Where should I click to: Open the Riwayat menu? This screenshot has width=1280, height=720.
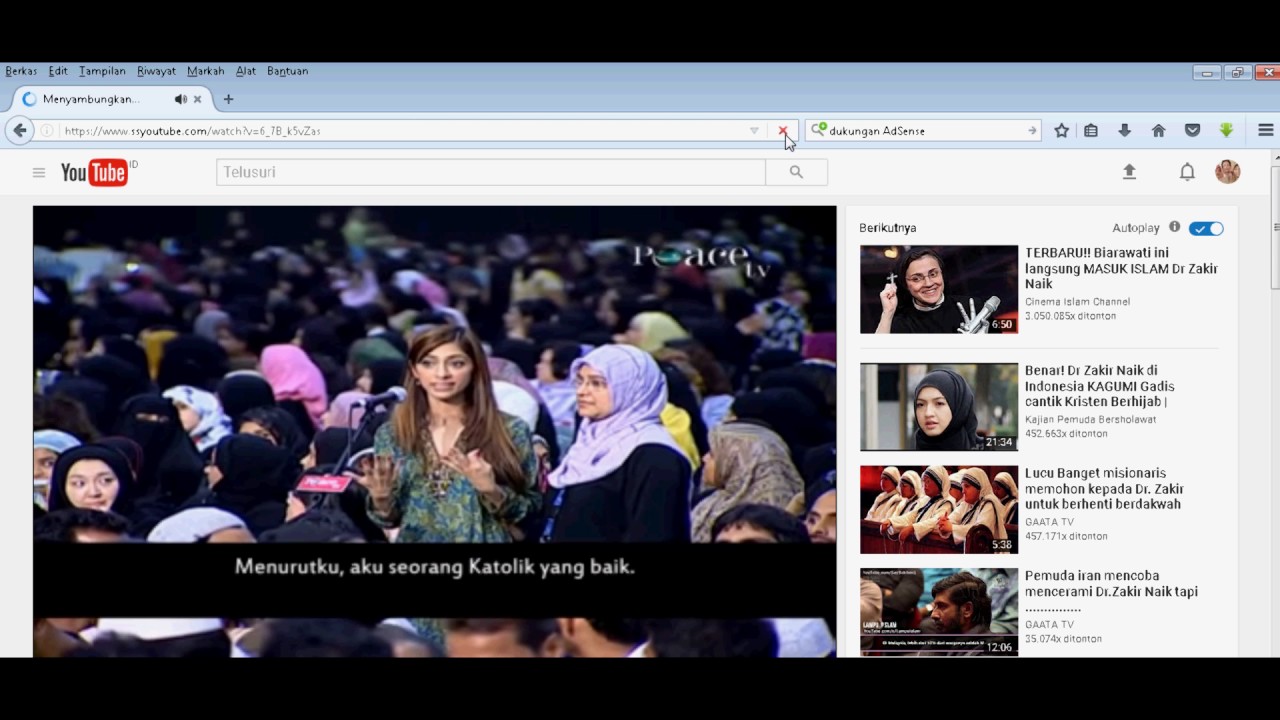(x=156, y=71)
